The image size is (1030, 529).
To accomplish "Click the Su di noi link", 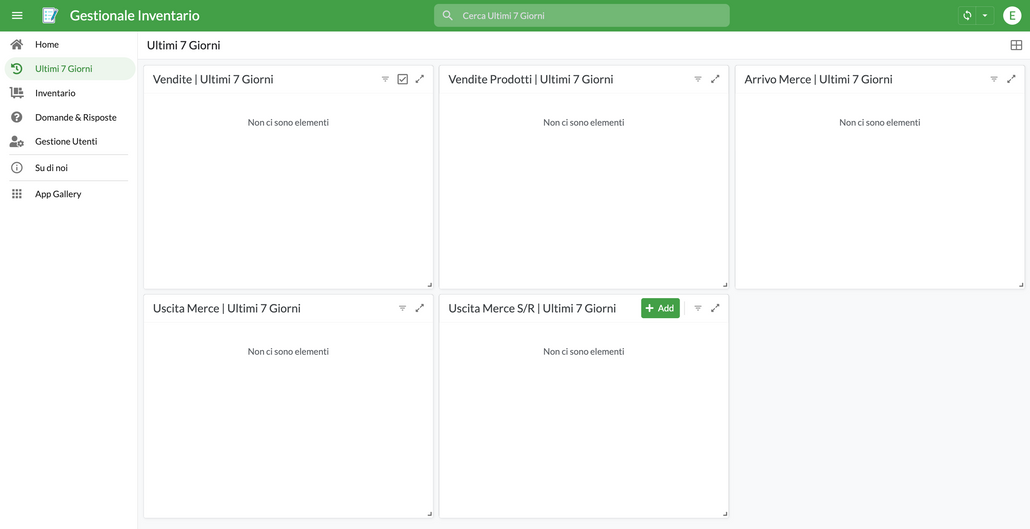I will [x=51, y=168].
